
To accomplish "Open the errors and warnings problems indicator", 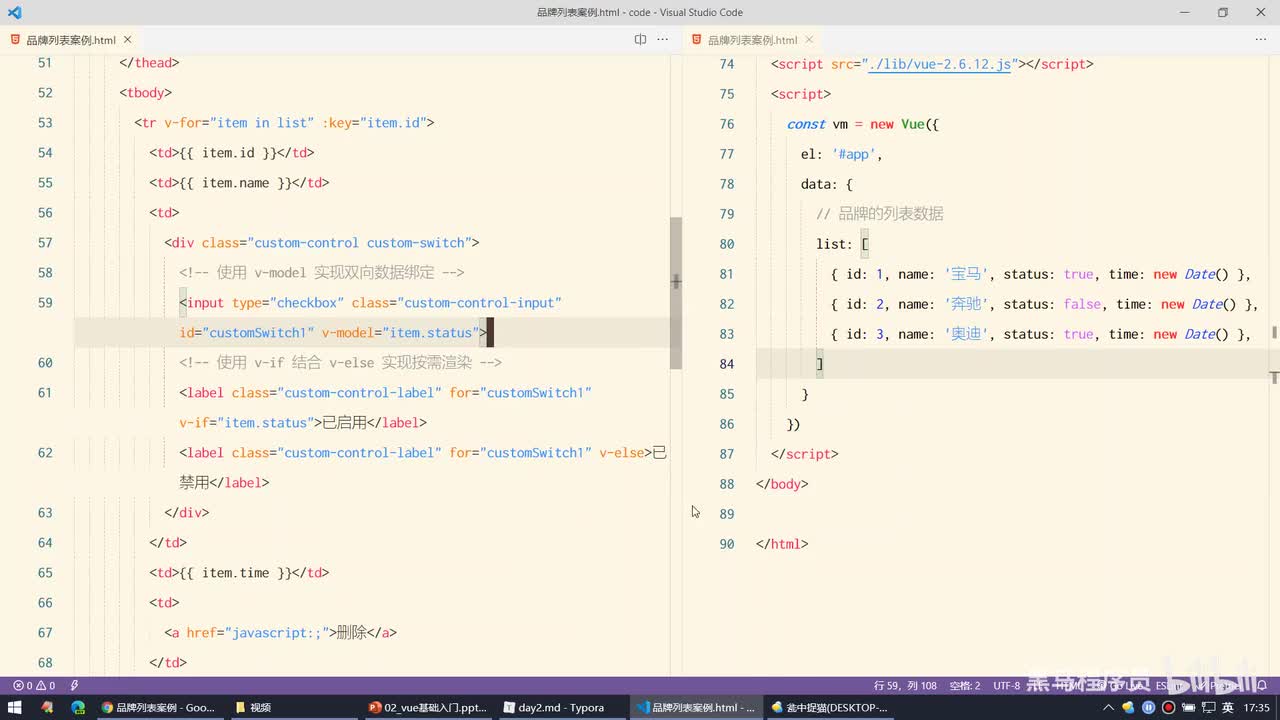I will [34, 686].
